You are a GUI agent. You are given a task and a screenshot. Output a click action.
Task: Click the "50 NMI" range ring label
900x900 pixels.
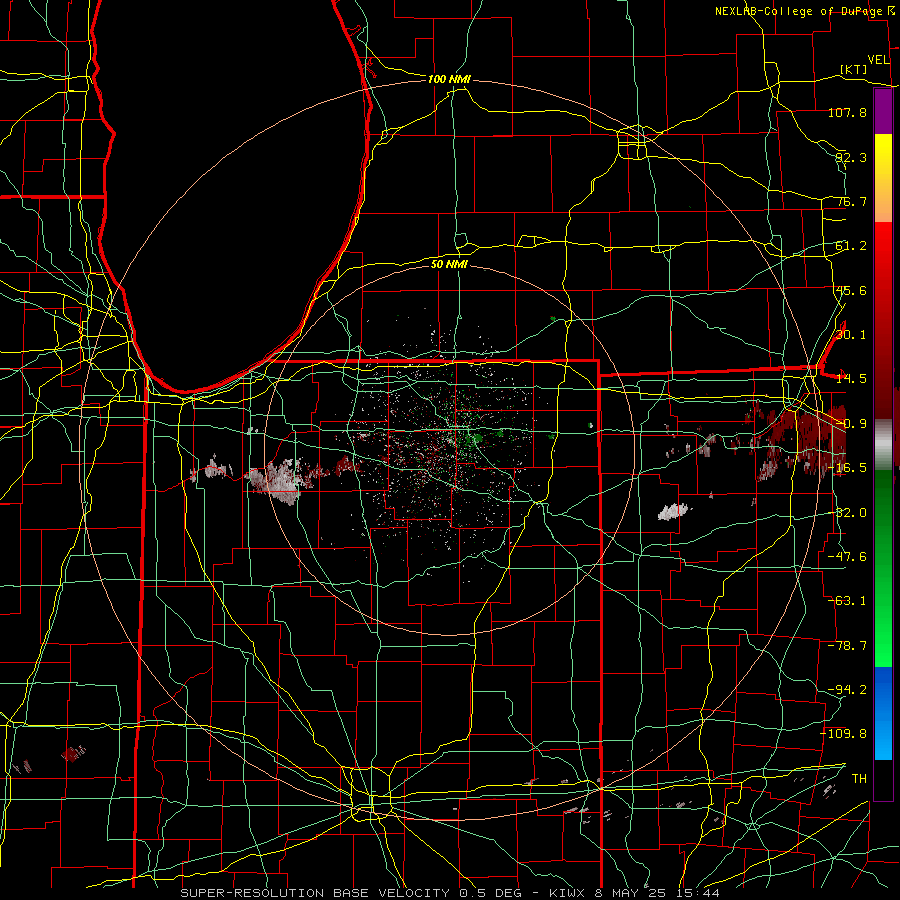tap(449, 264)
